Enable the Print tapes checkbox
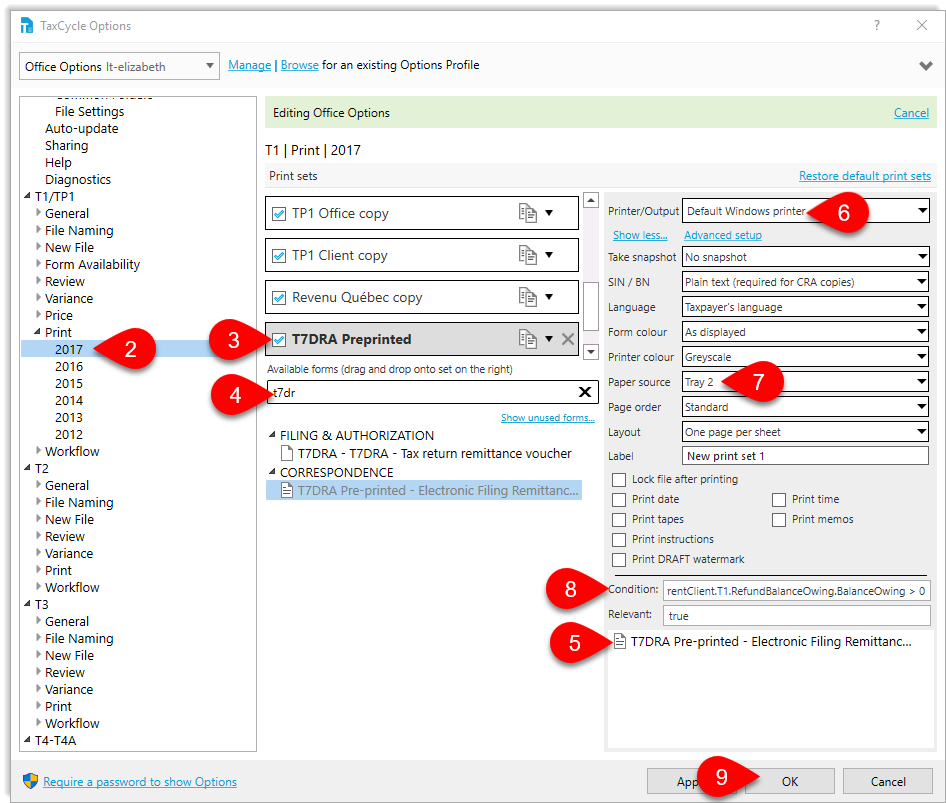Screen dimensions: 946x803 (x=619, y=519)
